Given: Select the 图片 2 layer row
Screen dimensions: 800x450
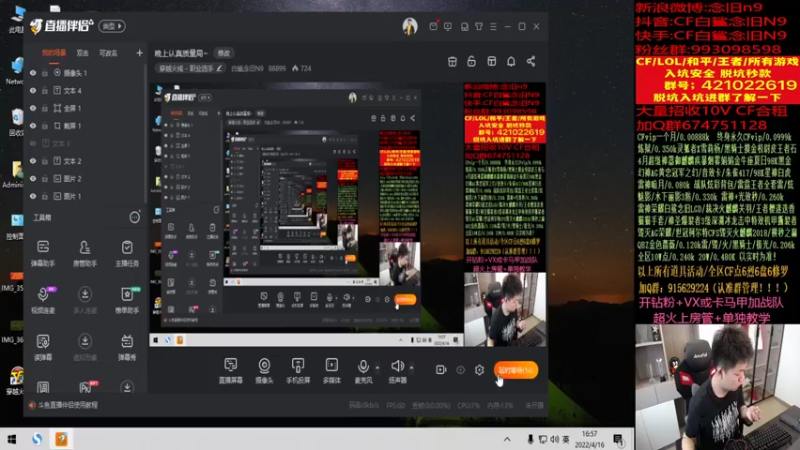Looking at the screenshot, I should pos(84,179).
